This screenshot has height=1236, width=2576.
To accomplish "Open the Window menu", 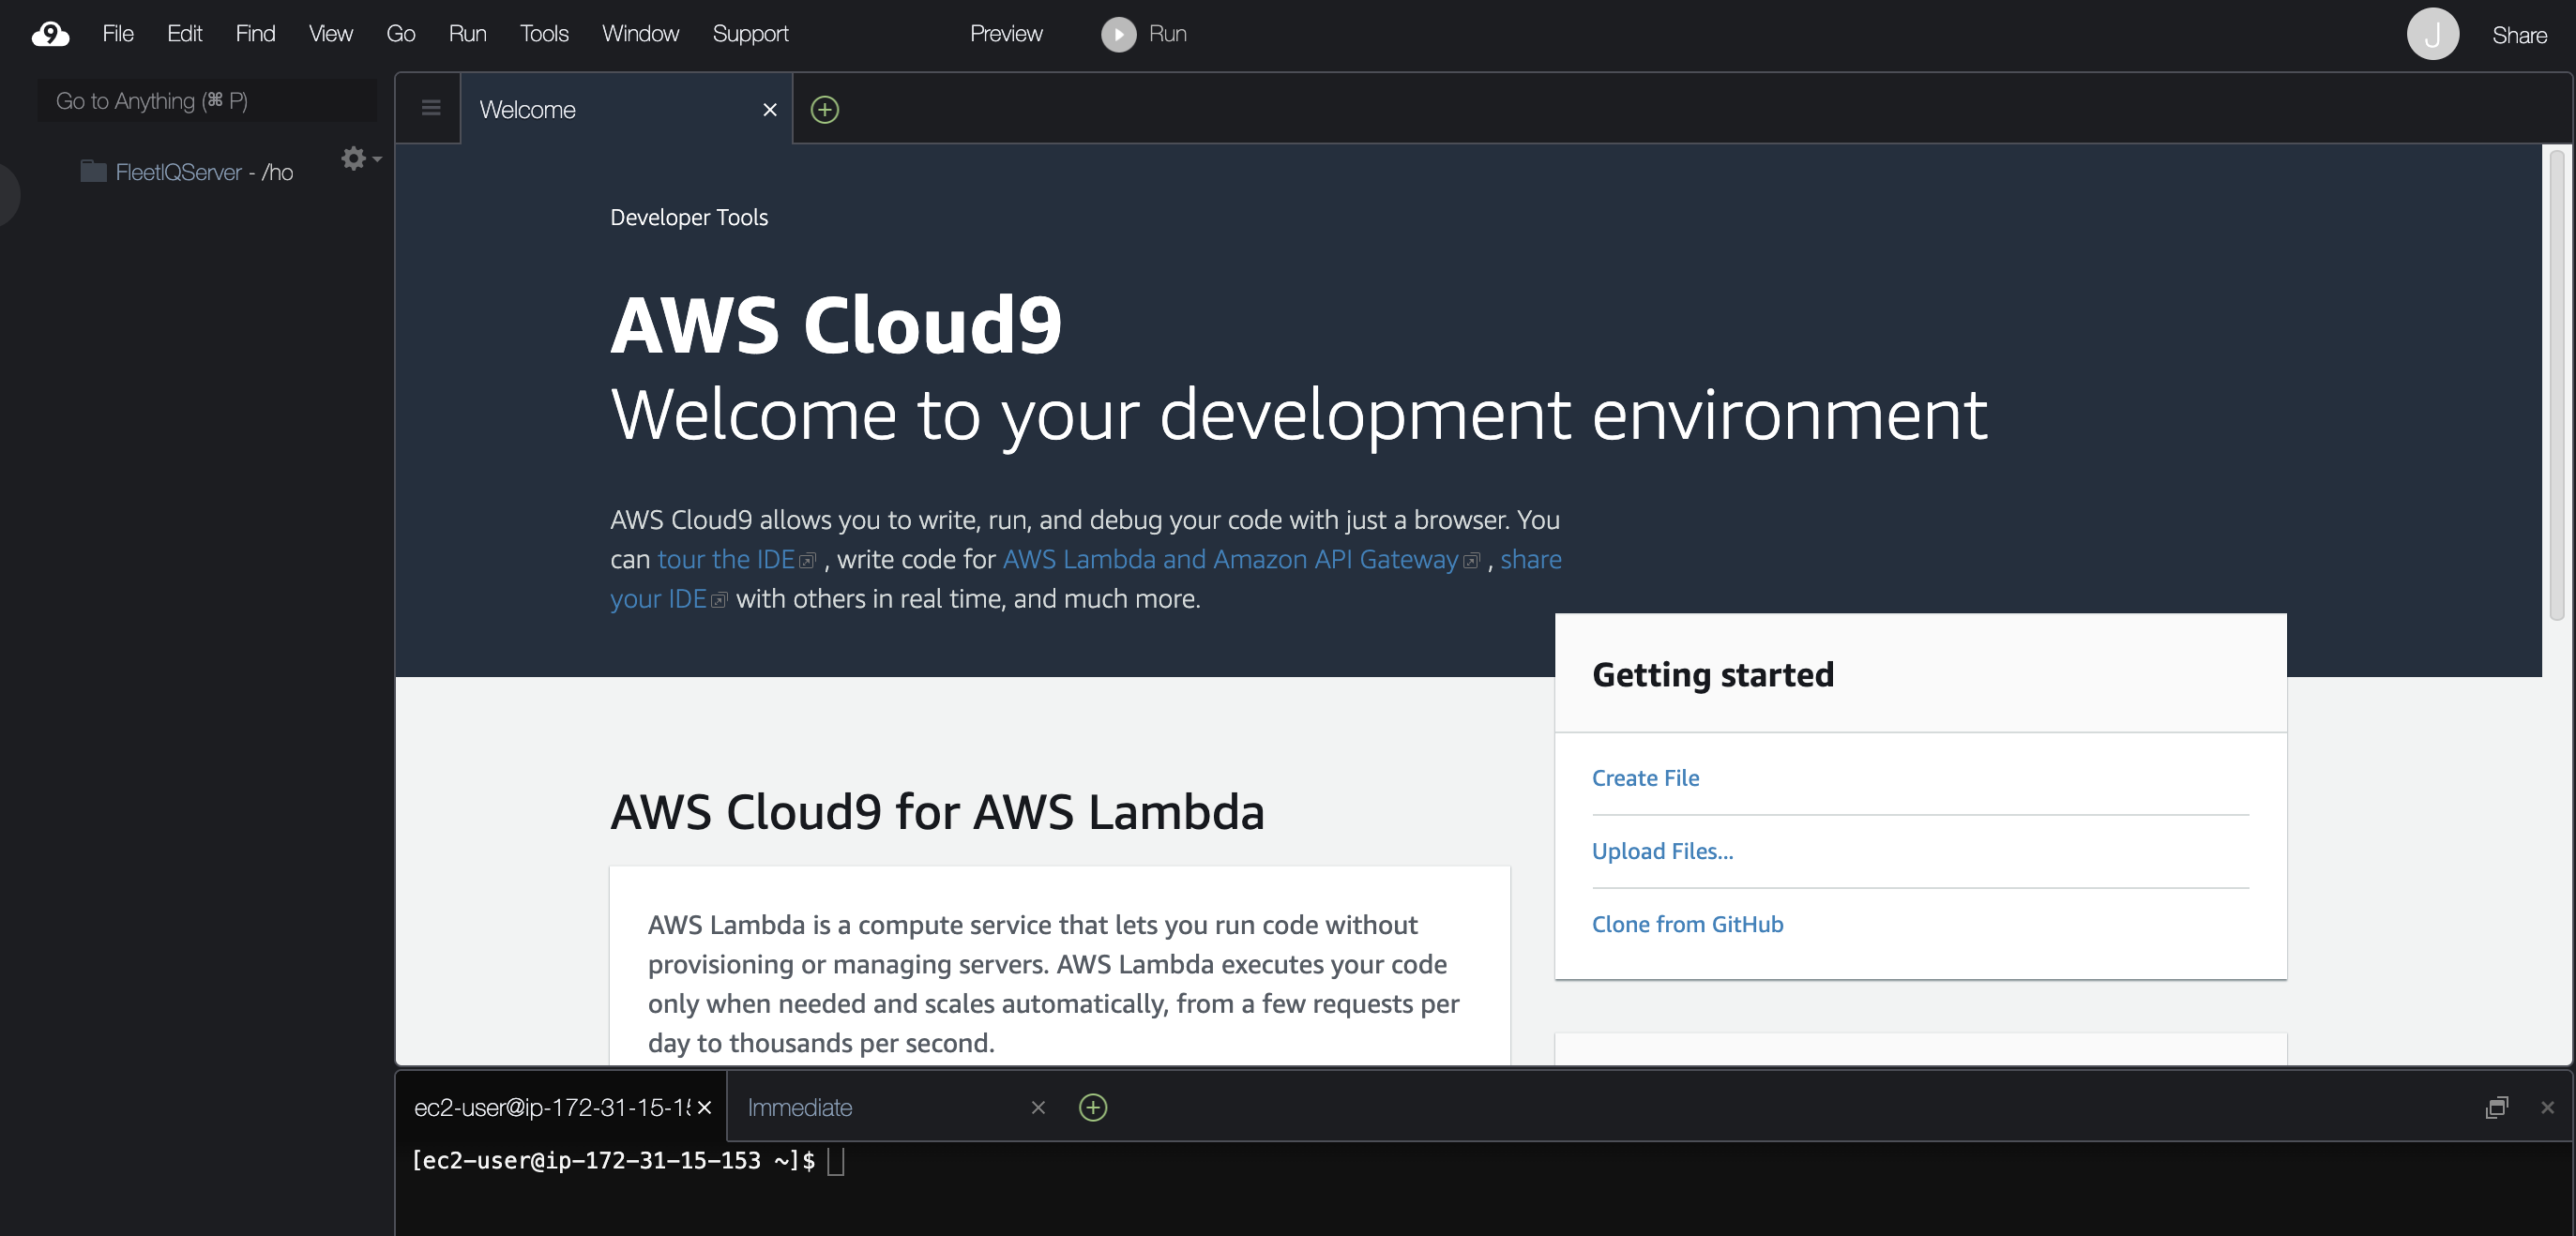I will (x=640, y=34).
